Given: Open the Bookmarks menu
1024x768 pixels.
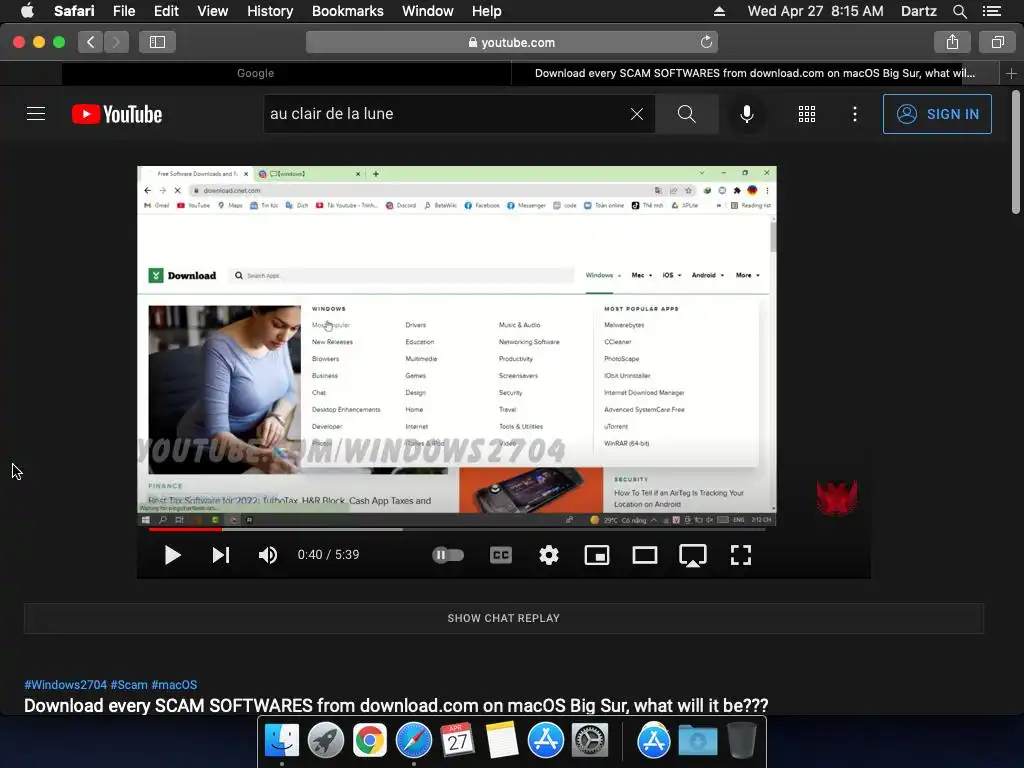Looking at the screenshot, I should [347, 11].
